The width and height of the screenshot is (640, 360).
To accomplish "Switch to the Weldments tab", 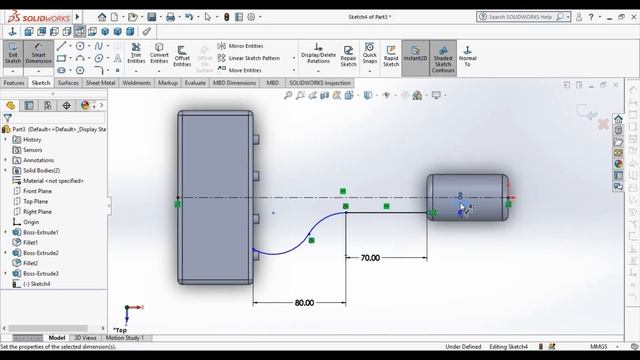I will pos(137,83).
